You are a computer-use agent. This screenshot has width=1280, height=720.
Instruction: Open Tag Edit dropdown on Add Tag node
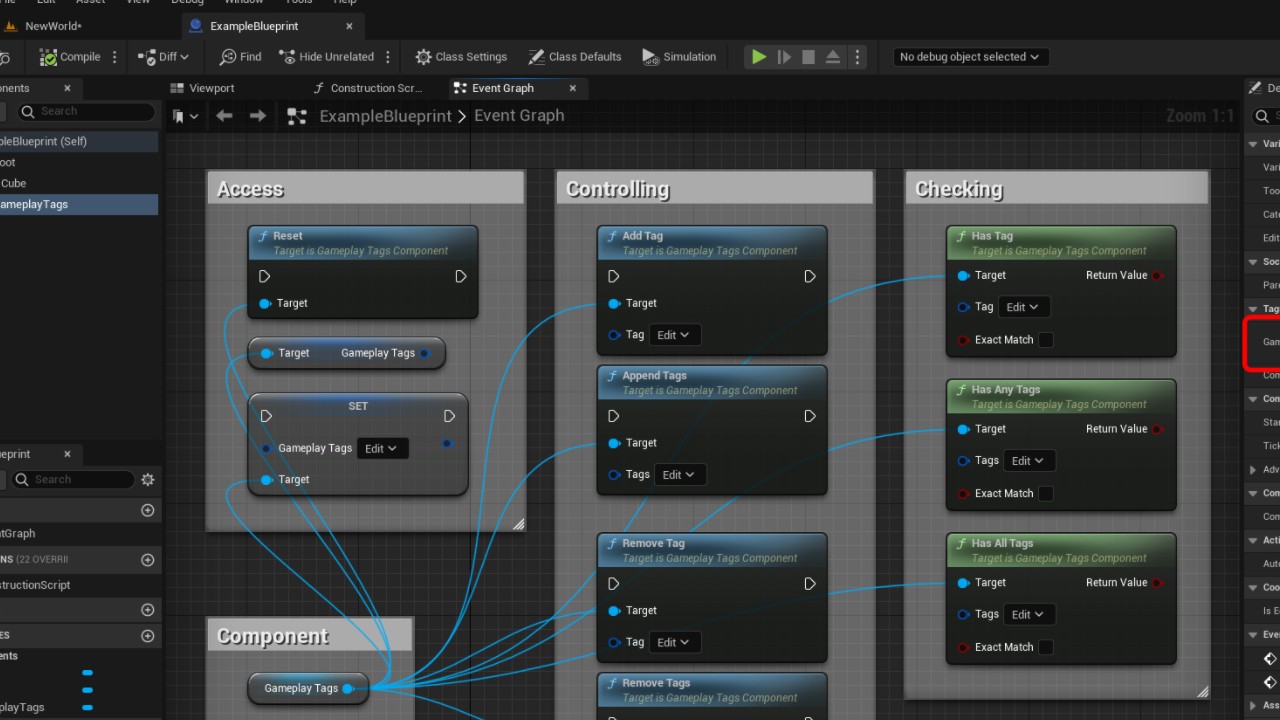[x=675, y=335]
